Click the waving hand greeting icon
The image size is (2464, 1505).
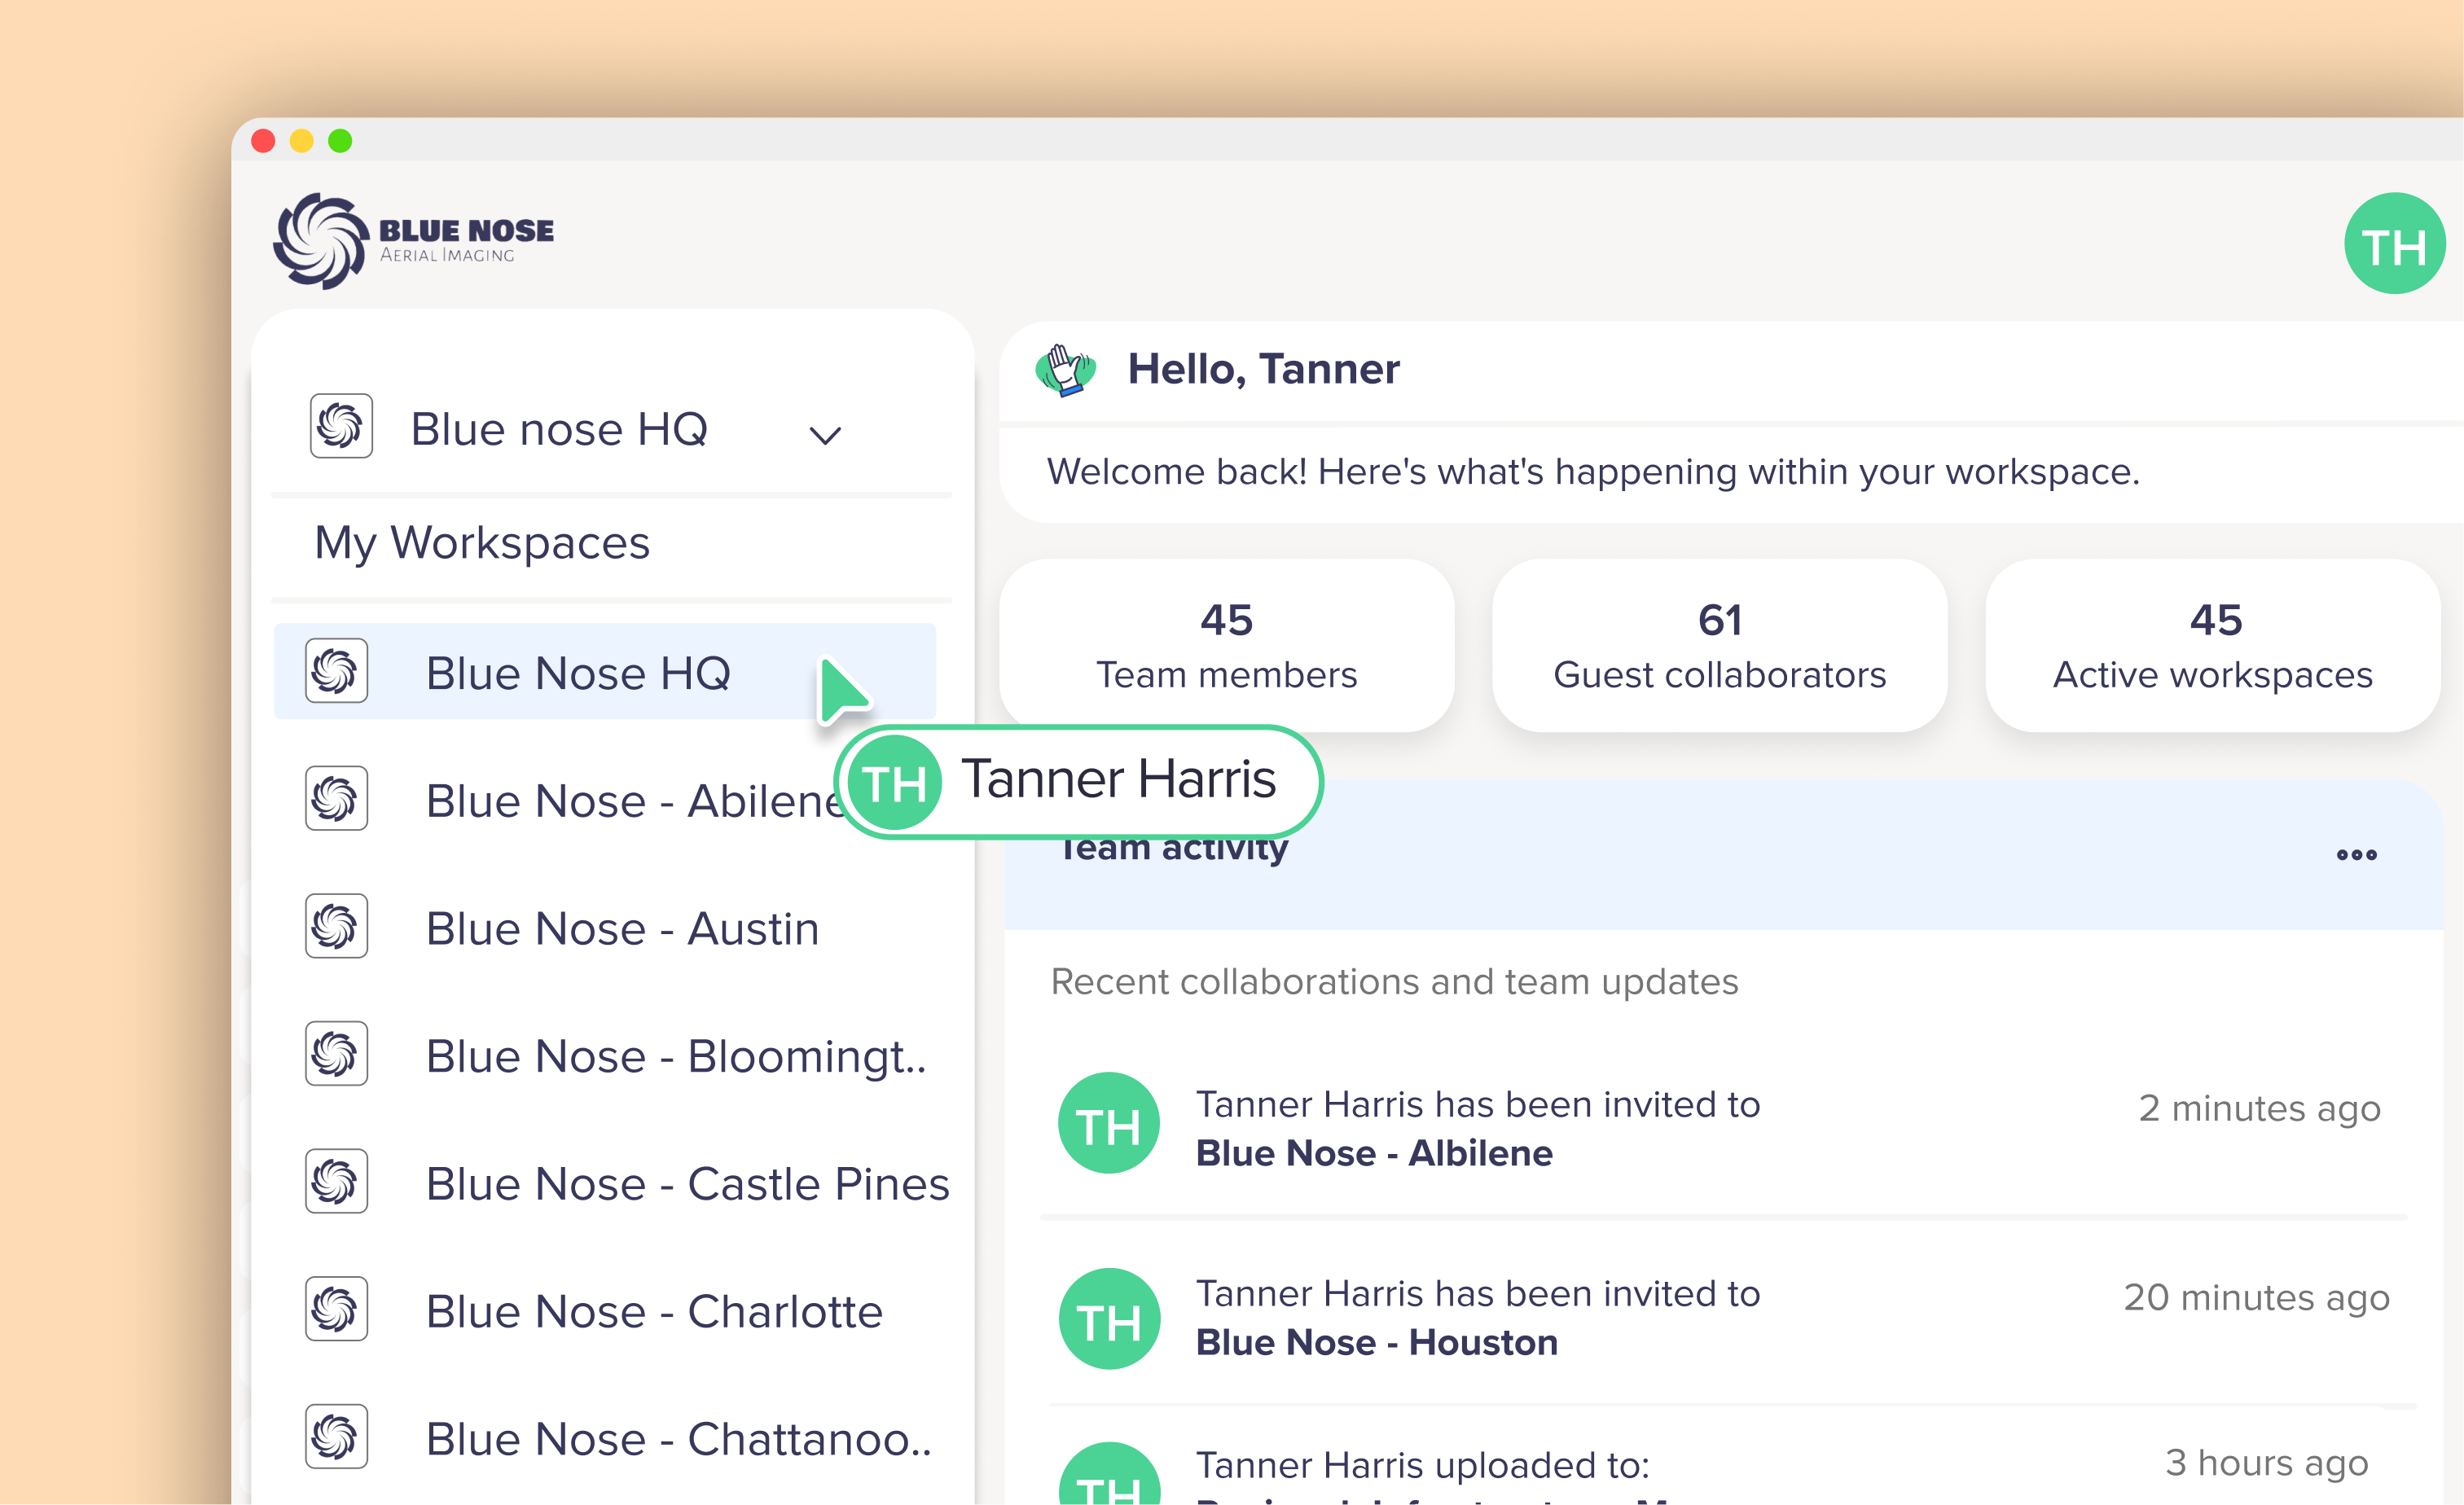pyautogui.click(x=1065, y=370)
